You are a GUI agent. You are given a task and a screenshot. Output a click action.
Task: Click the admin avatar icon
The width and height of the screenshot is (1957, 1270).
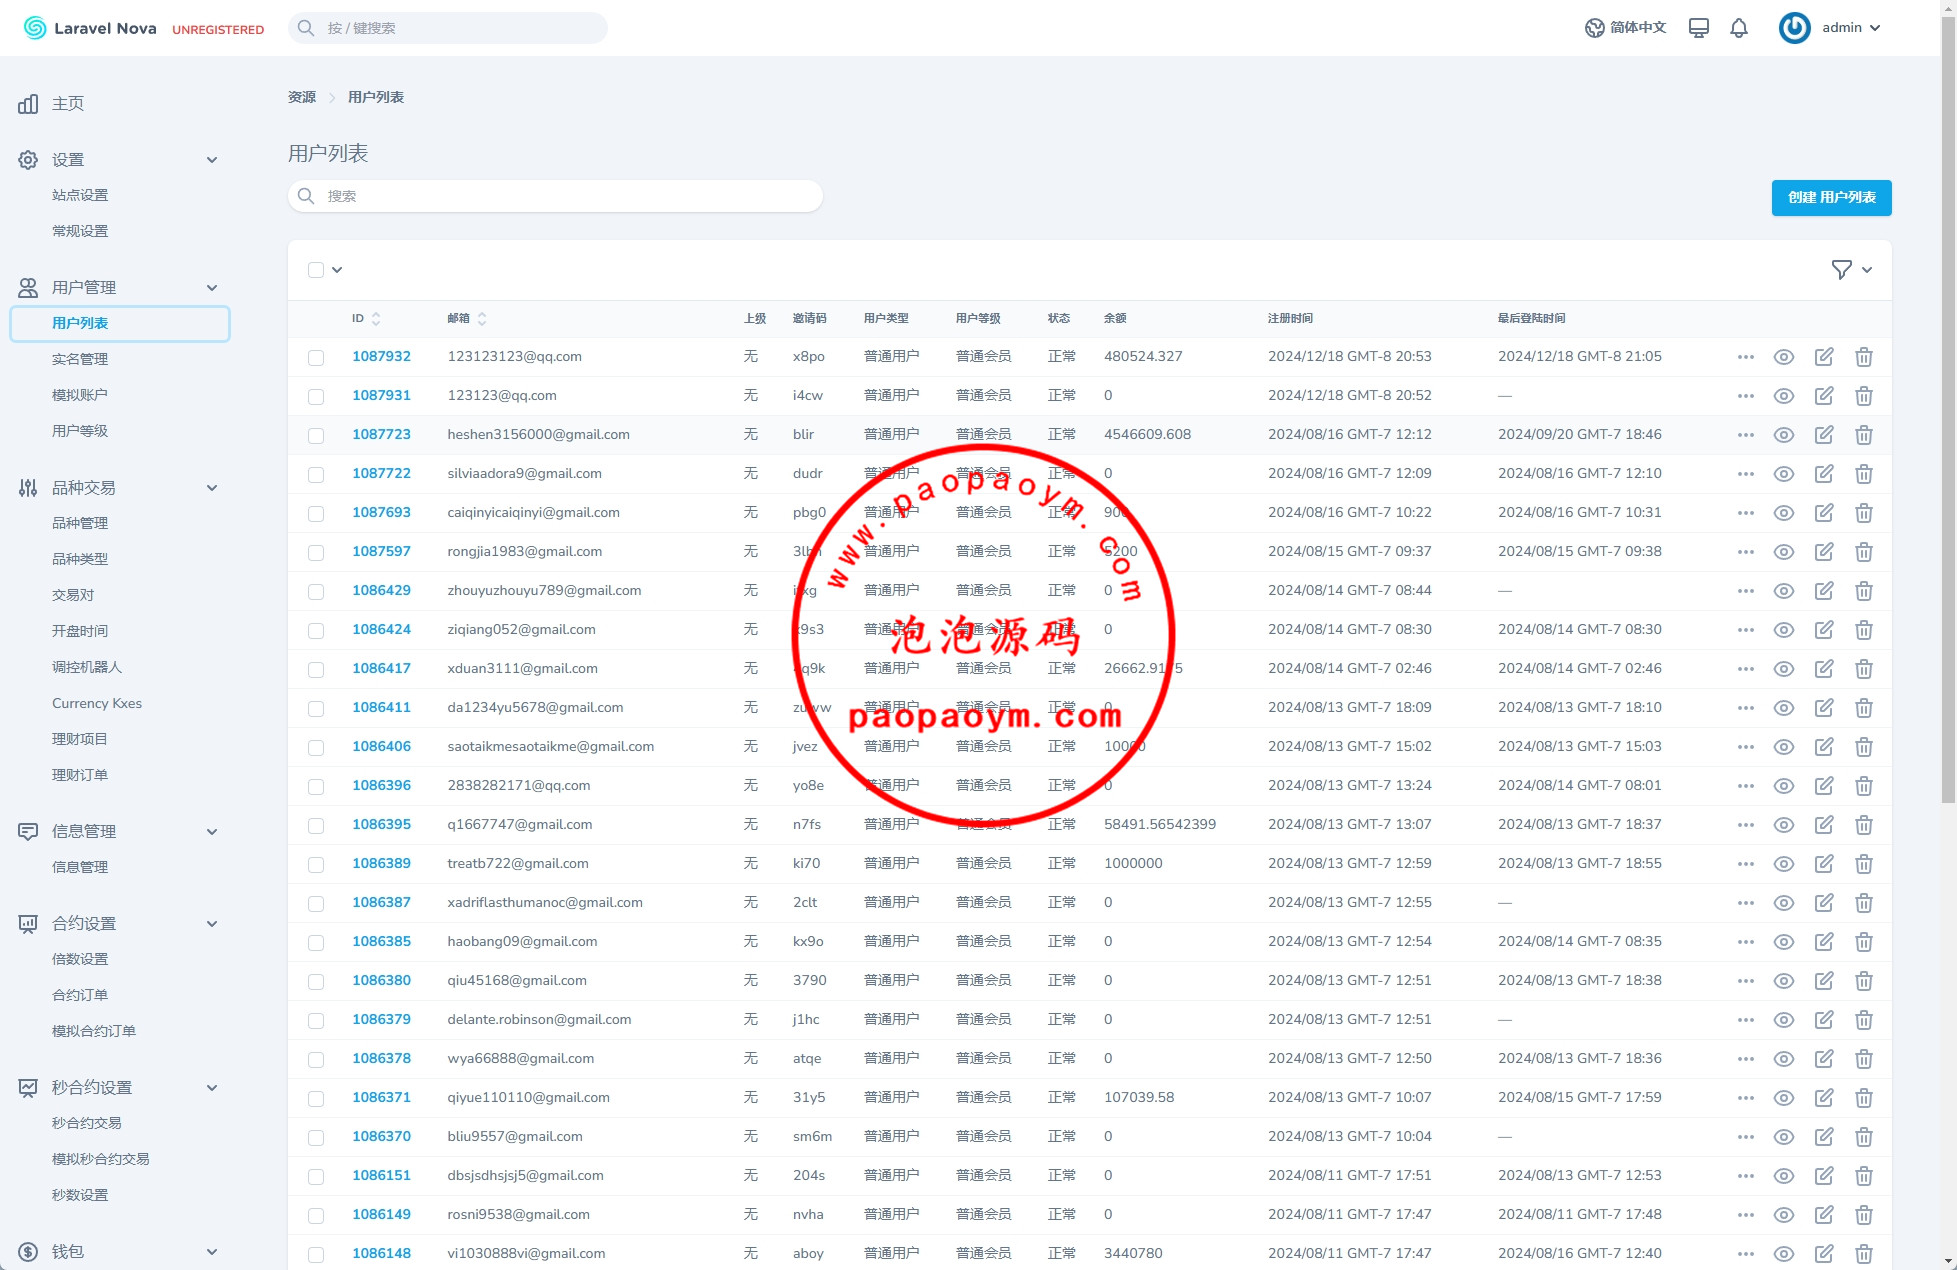pos(1794,28)
